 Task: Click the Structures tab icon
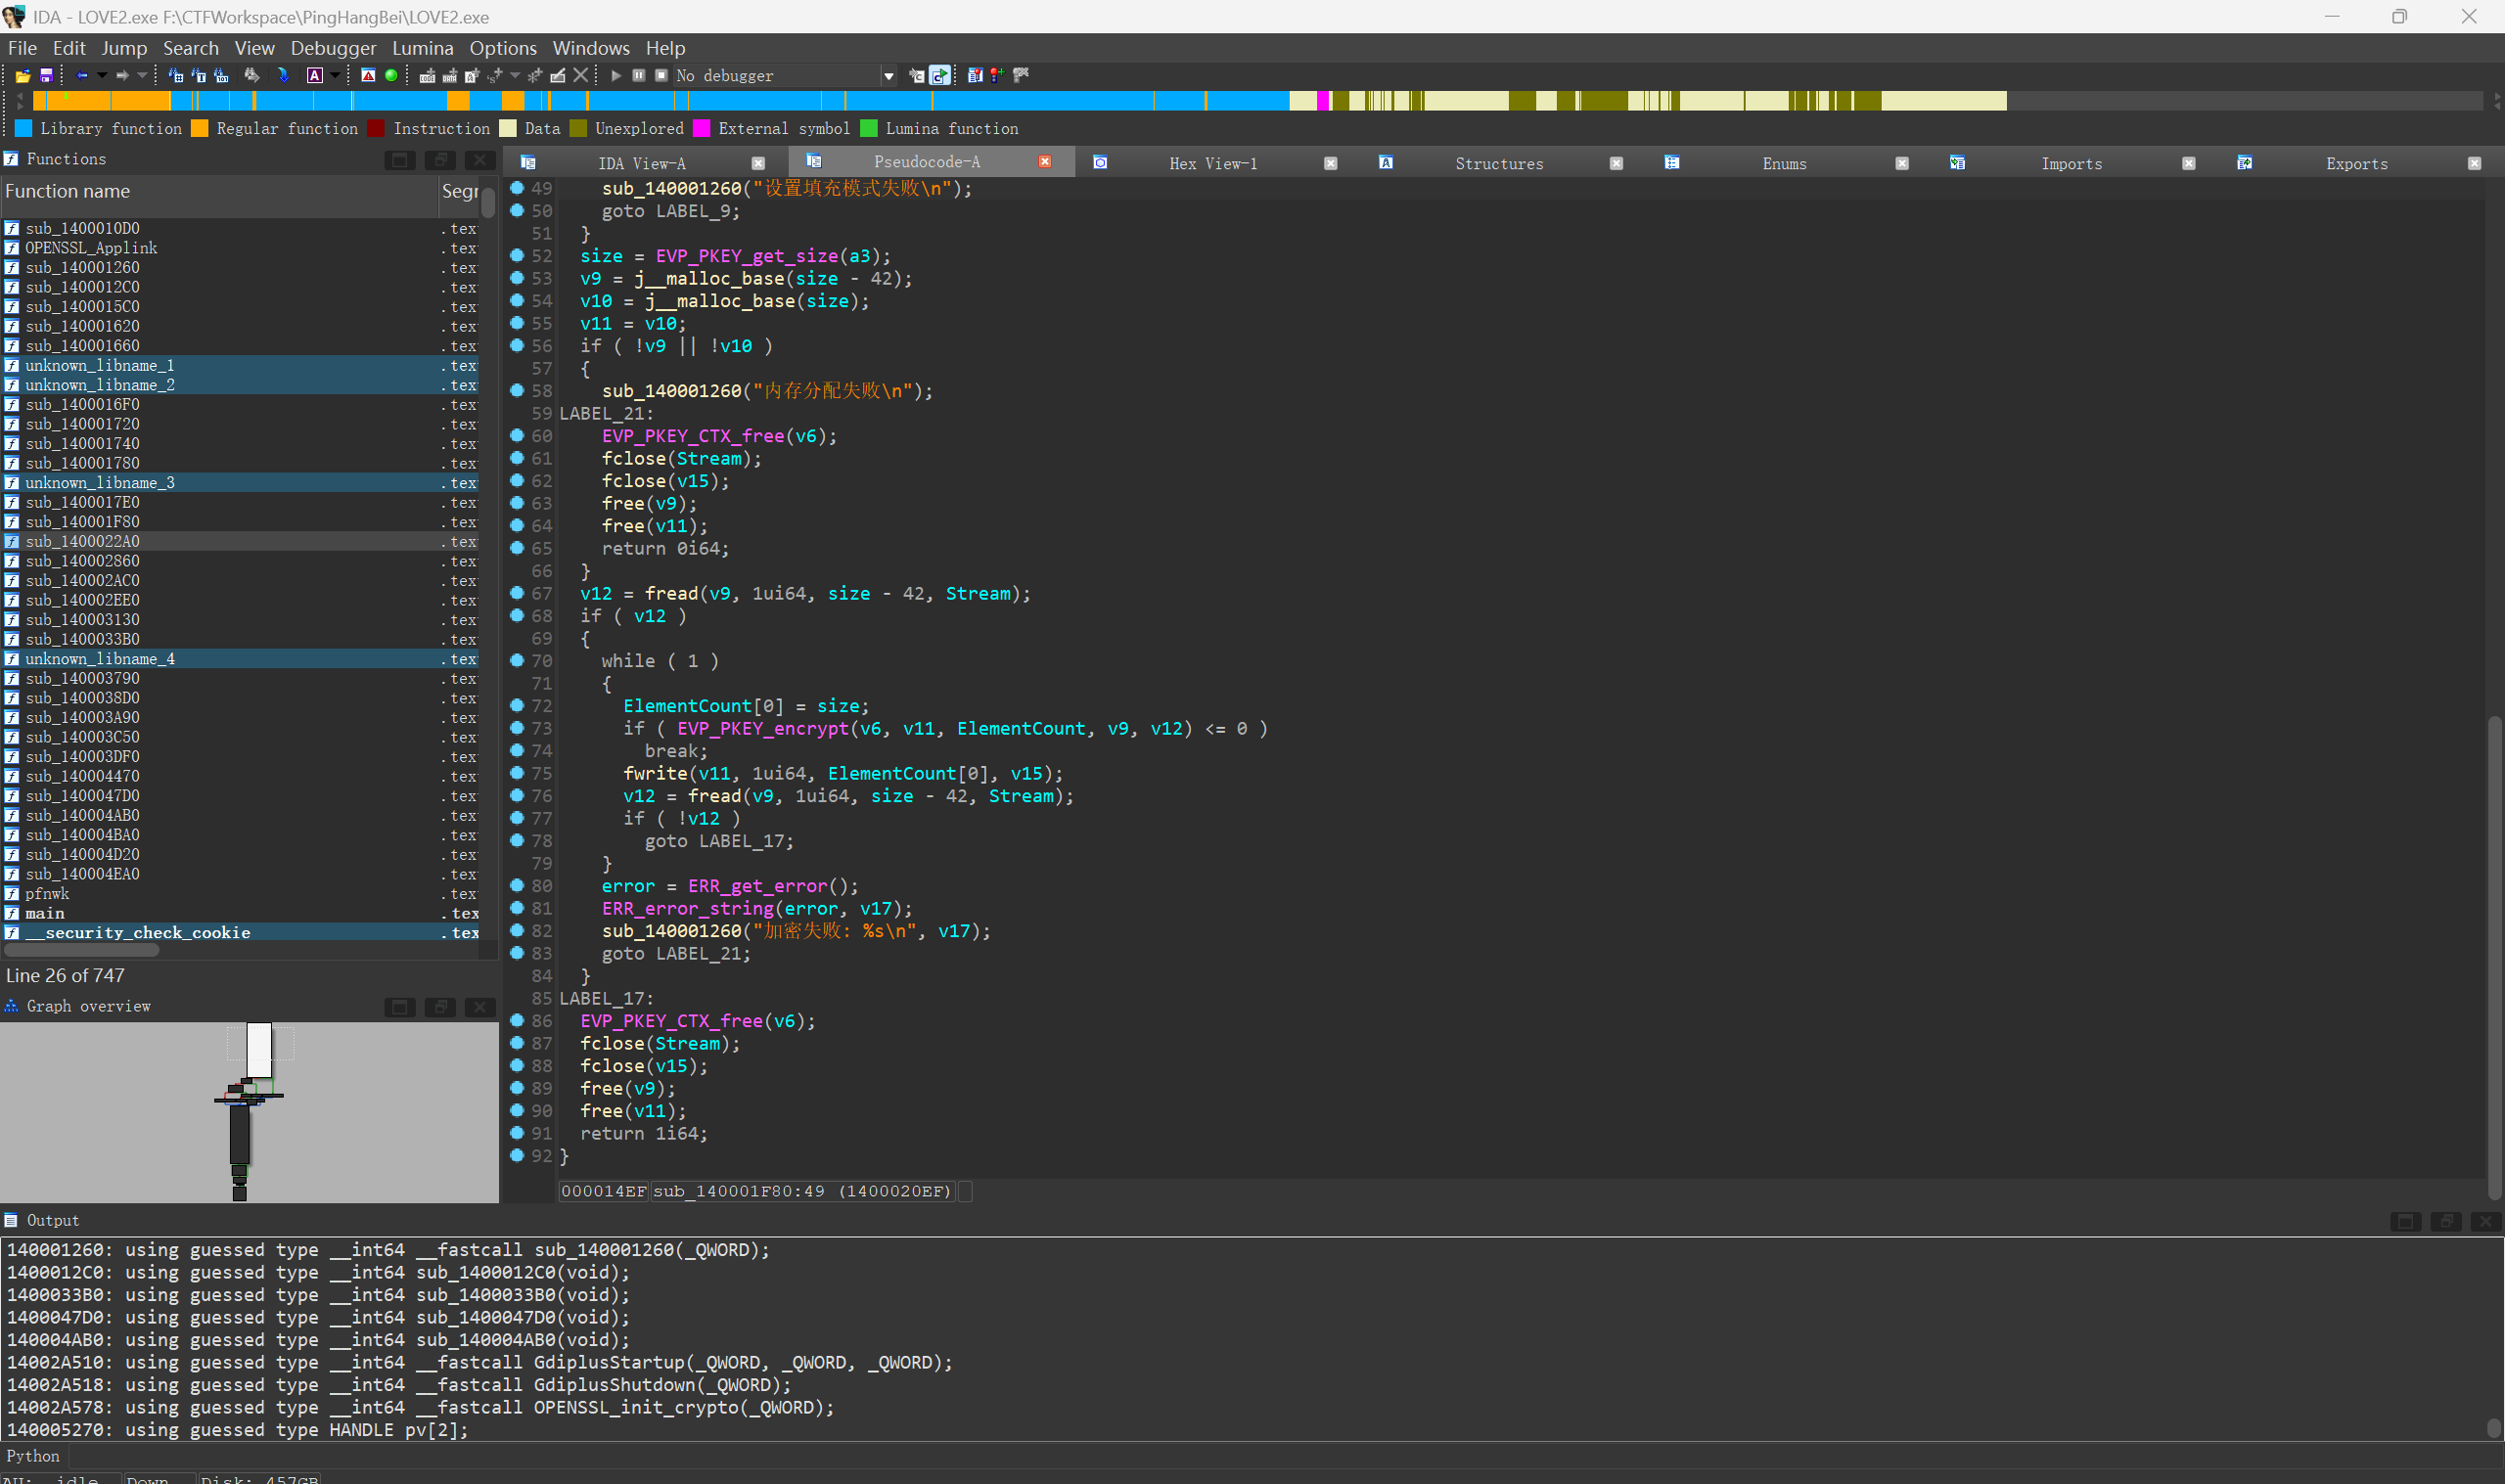coord(1386,163)
